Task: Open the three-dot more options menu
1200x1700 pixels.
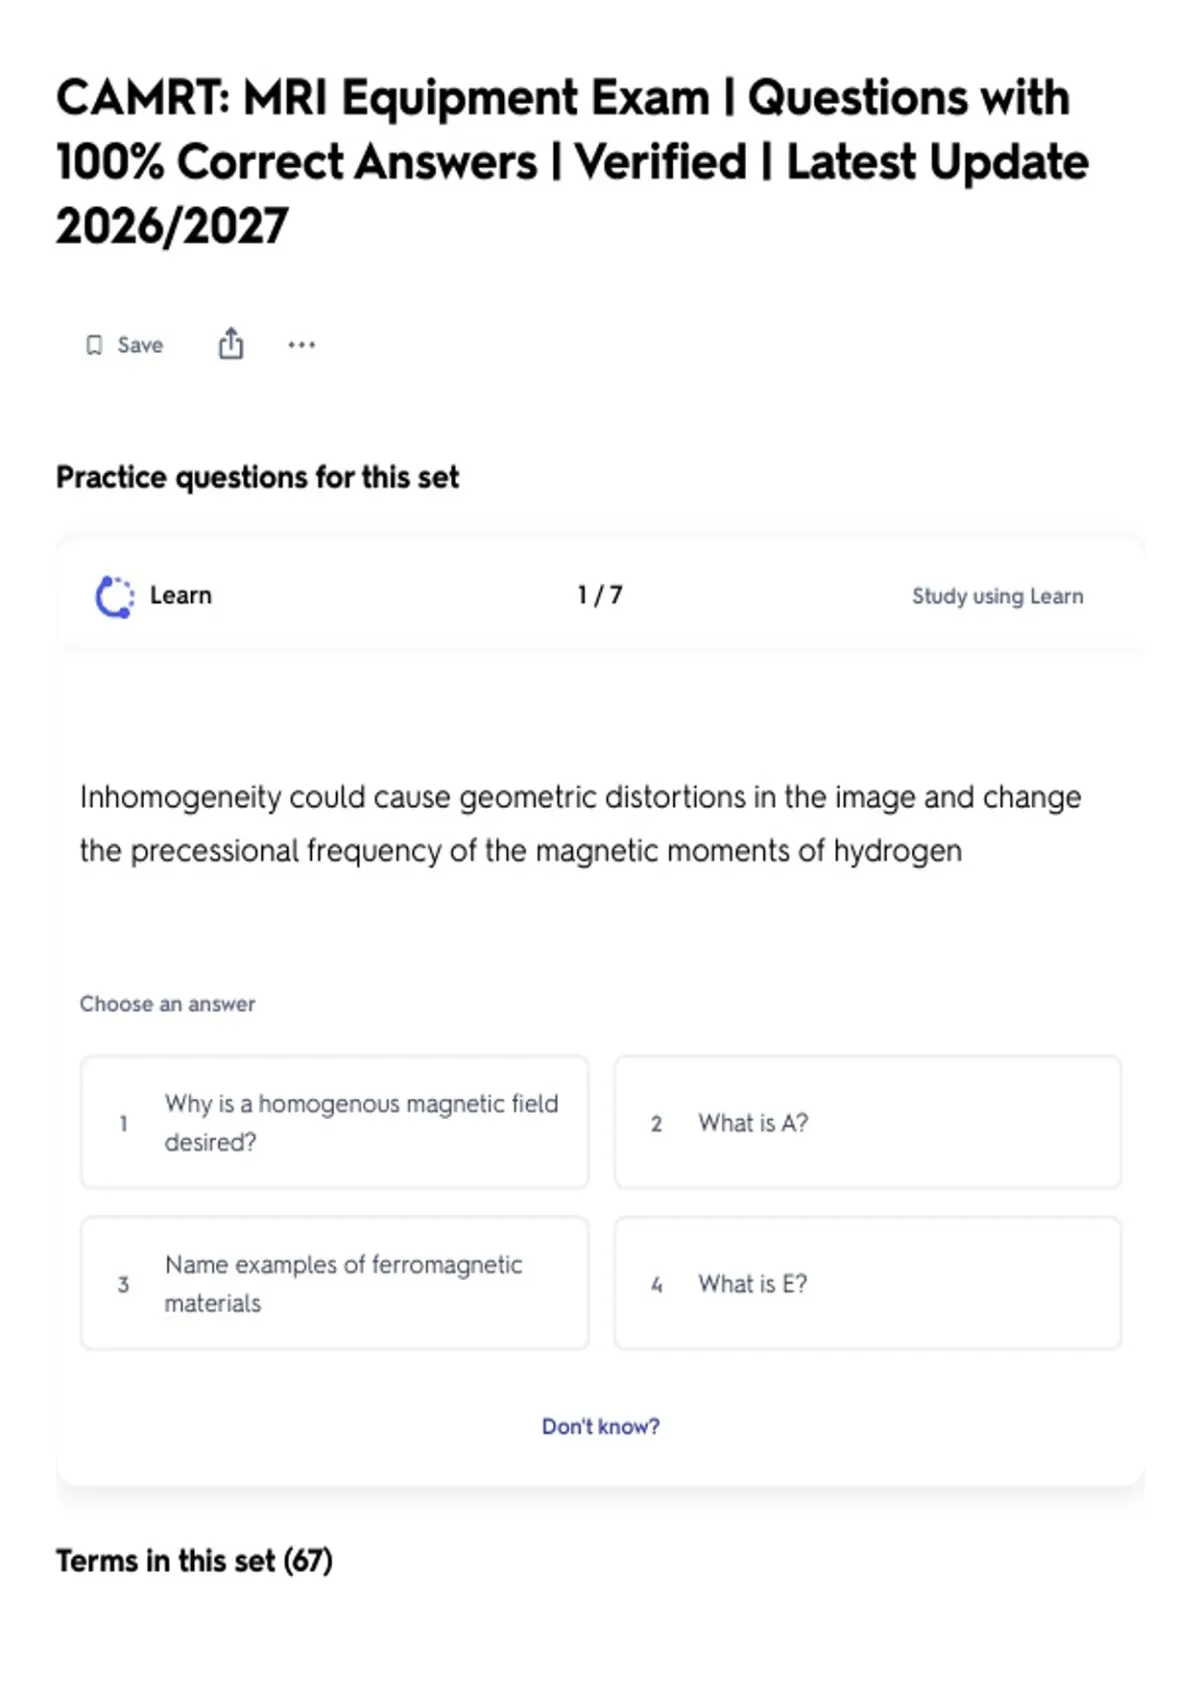Action: tap(301, 345)
